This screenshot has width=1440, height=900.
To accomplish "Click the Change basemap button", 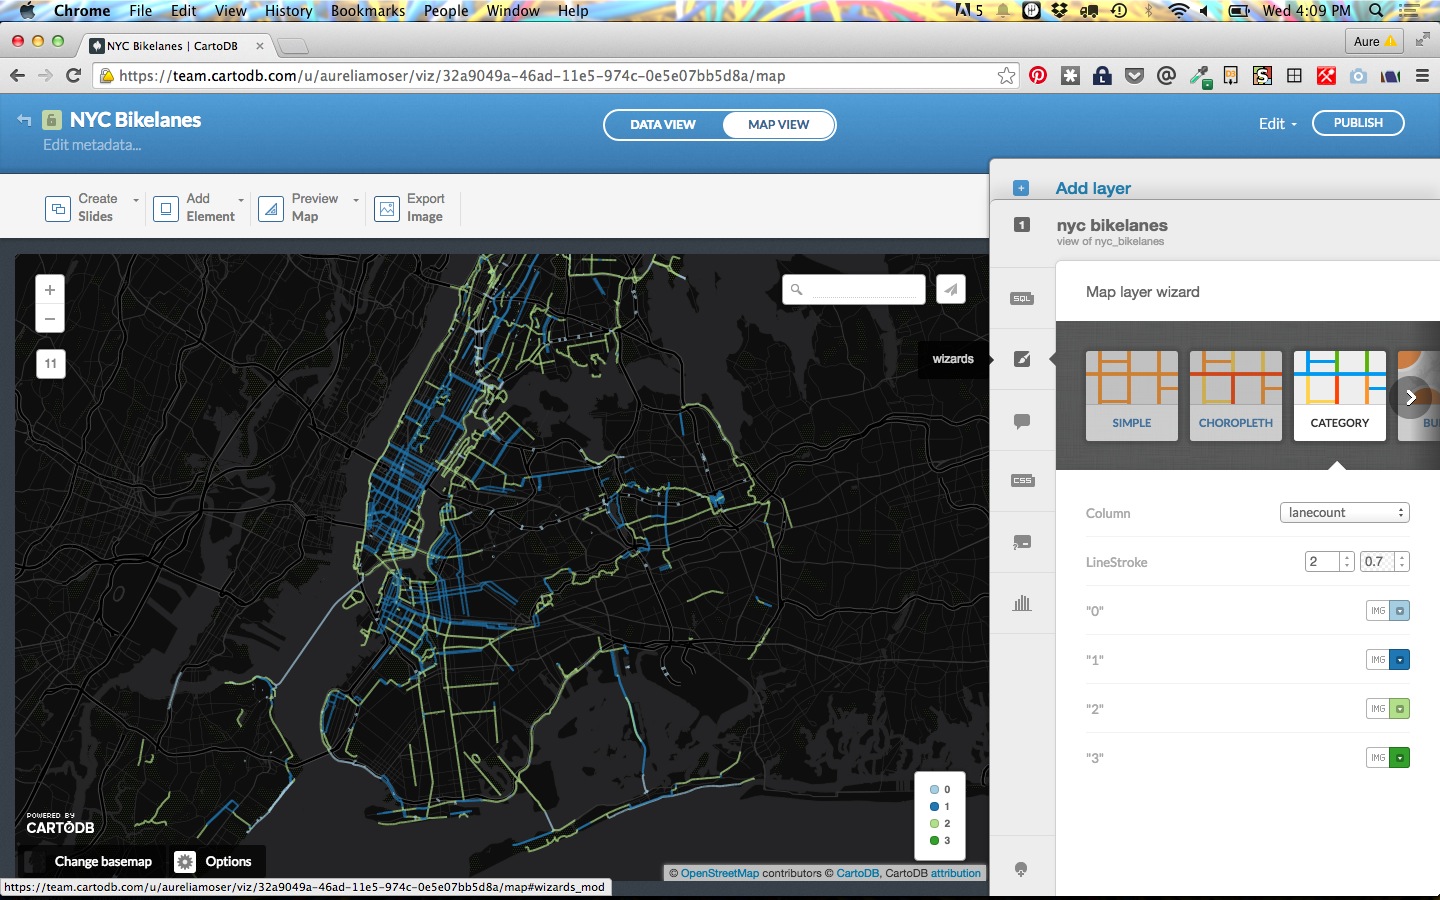I will pyautogui.click(x=103, y=861).
